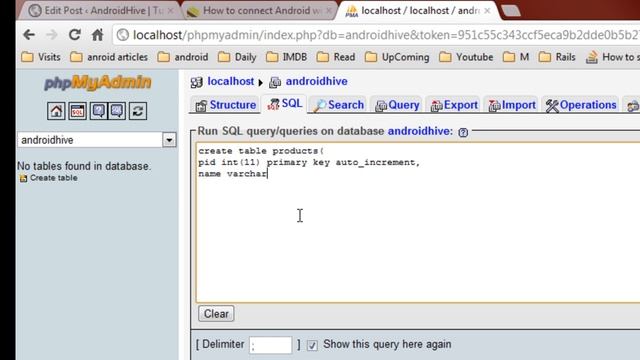Screen dimensions: 640x360
Task: Open the anroid articles bookmark folder
Action: click(x=109, y=57)
